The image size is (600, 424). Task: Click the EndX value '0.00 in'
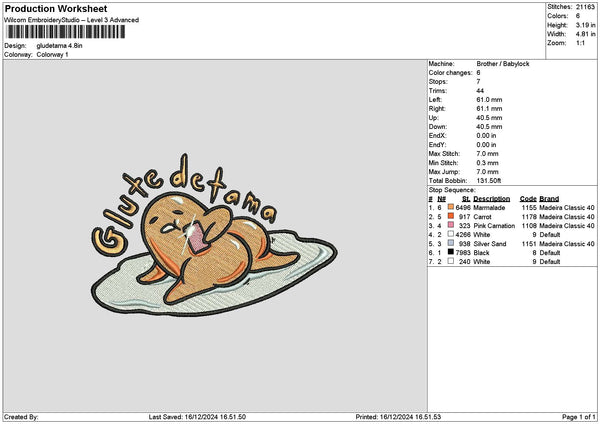(x=486, y=135)
